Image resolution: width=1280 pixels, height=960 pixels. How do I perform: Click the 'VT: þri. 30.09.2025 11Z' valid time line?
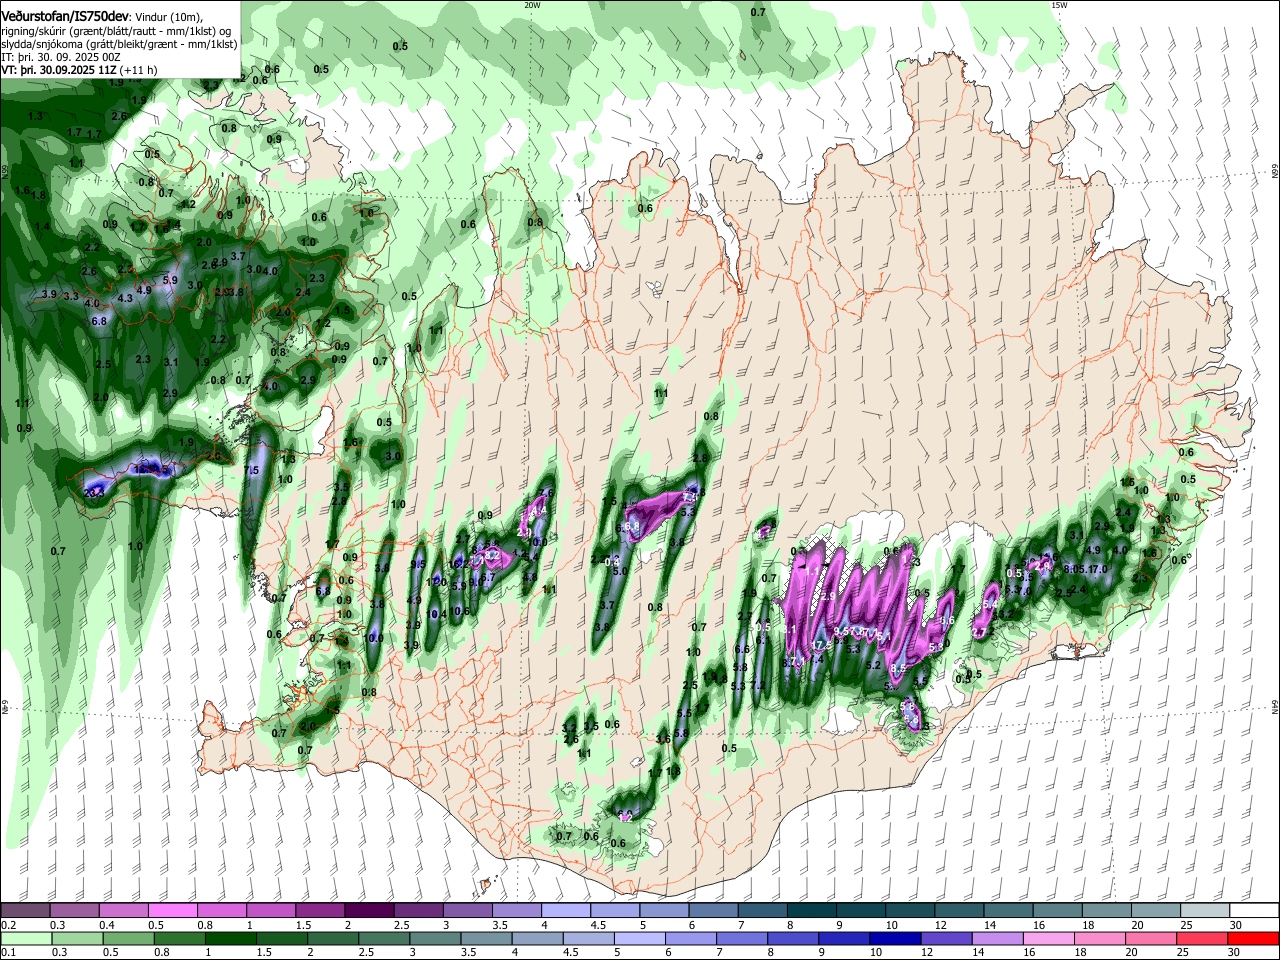[57, 70]
